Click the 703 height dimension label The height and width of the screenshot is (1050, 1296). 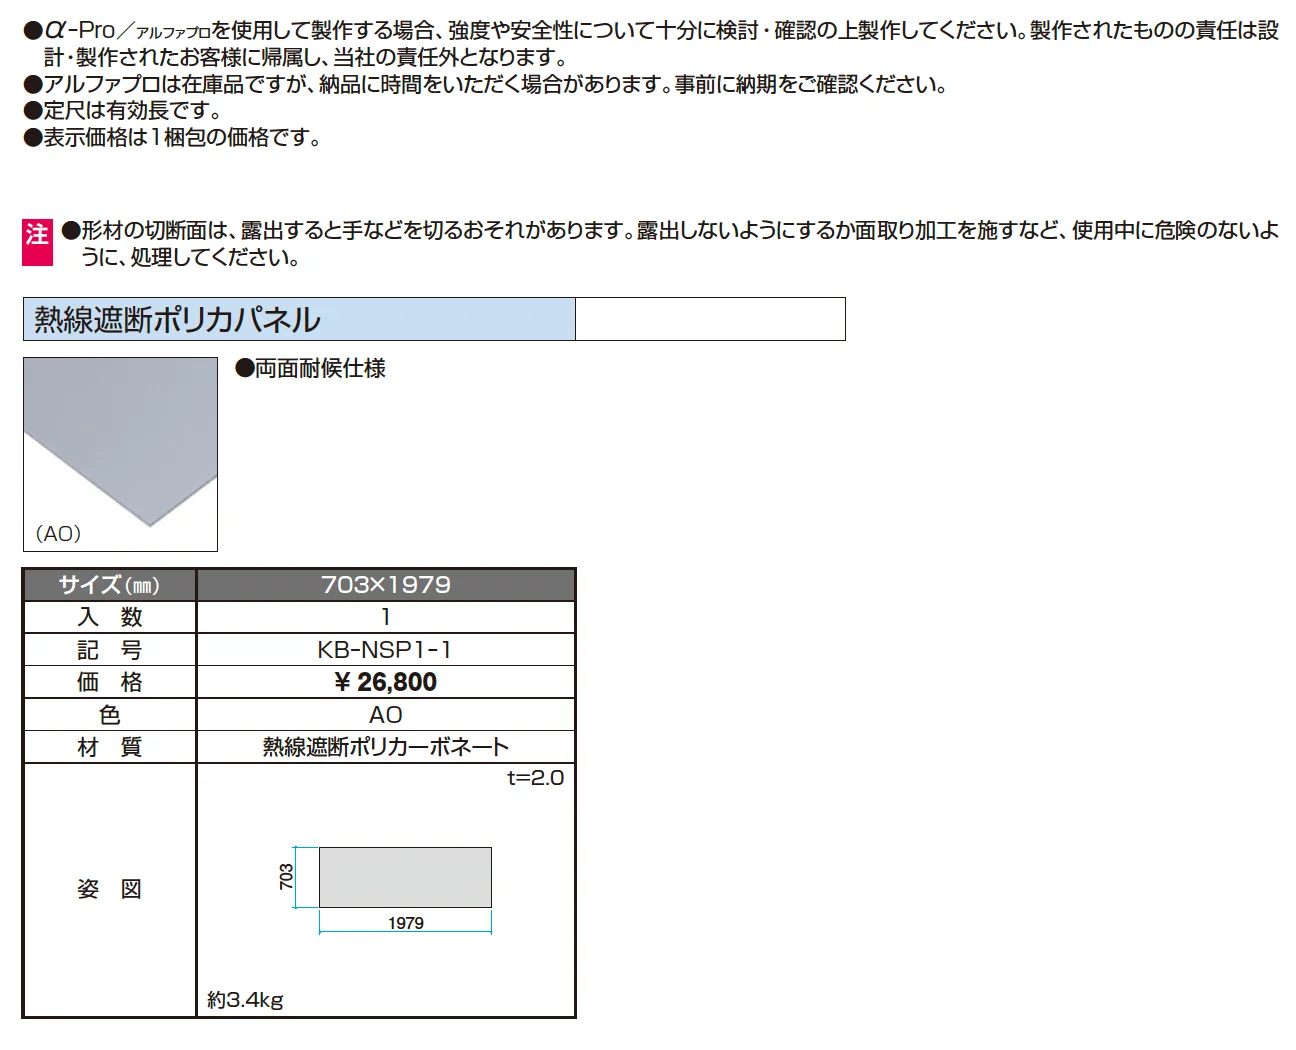(287, 877)
